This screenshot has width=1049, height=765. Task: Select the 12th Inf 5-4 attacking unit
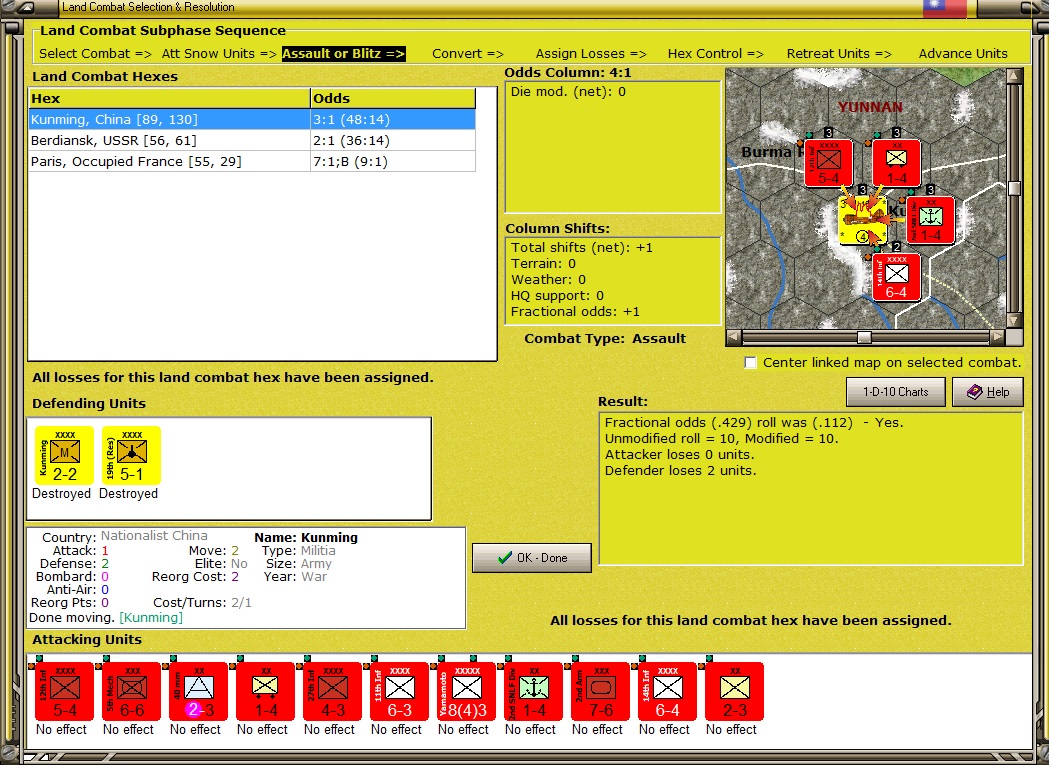pyautogui.click(x=64, y=691)
